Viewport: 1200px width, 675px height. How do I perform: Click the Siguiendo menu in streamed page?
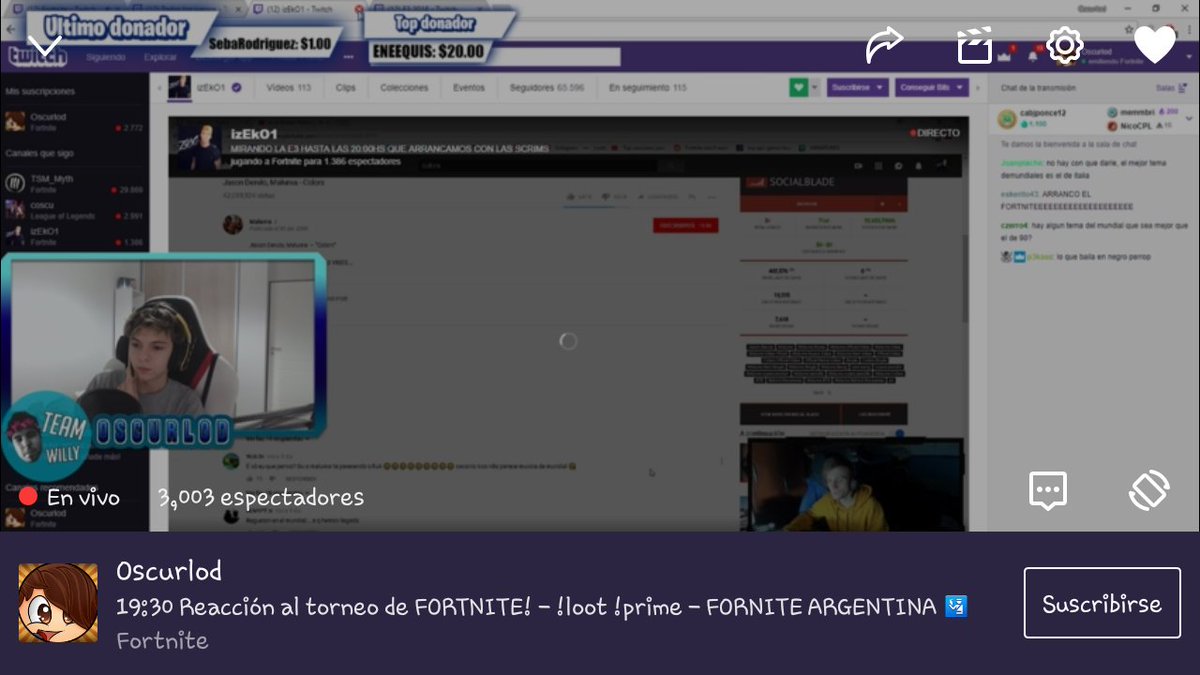[105, 57]
